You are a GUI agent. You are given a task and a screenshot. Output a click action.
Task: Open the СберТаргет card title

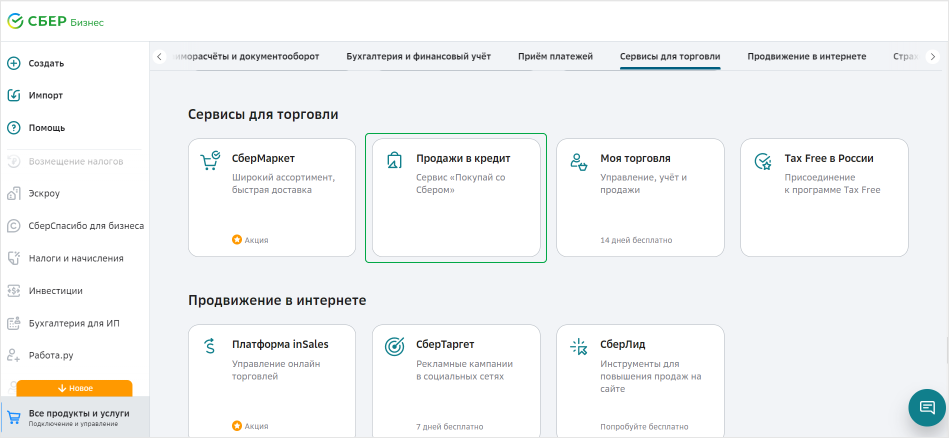tap(445, 344)
